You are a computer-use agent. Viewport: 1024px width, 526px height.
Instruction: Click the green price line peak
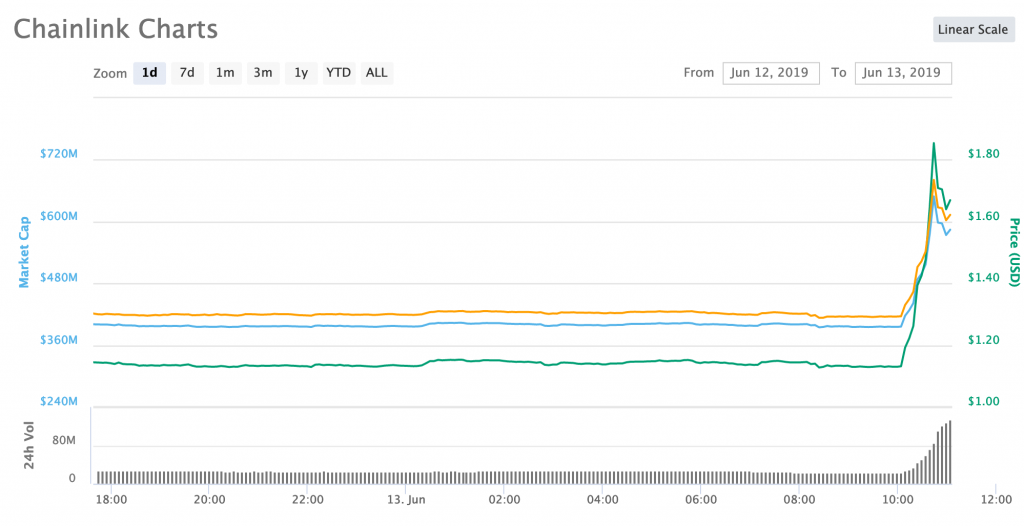(934, 143)
